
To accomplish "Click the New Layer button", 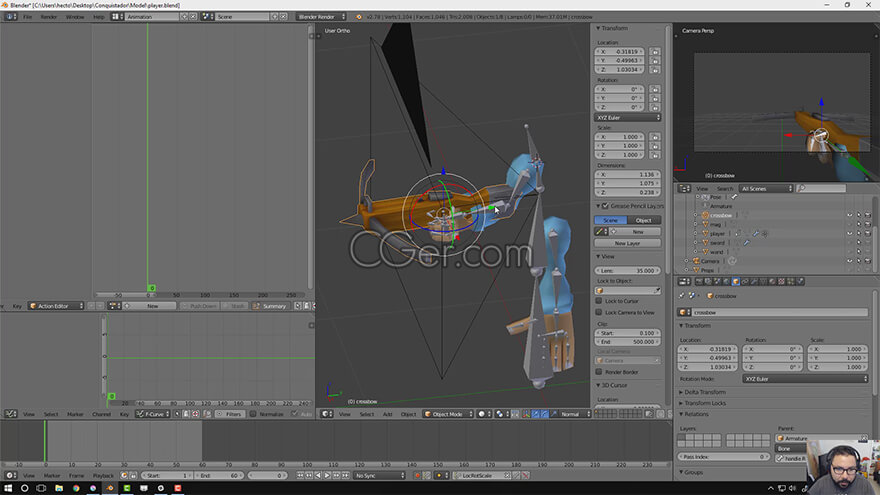I will click(x=627, y=243).
